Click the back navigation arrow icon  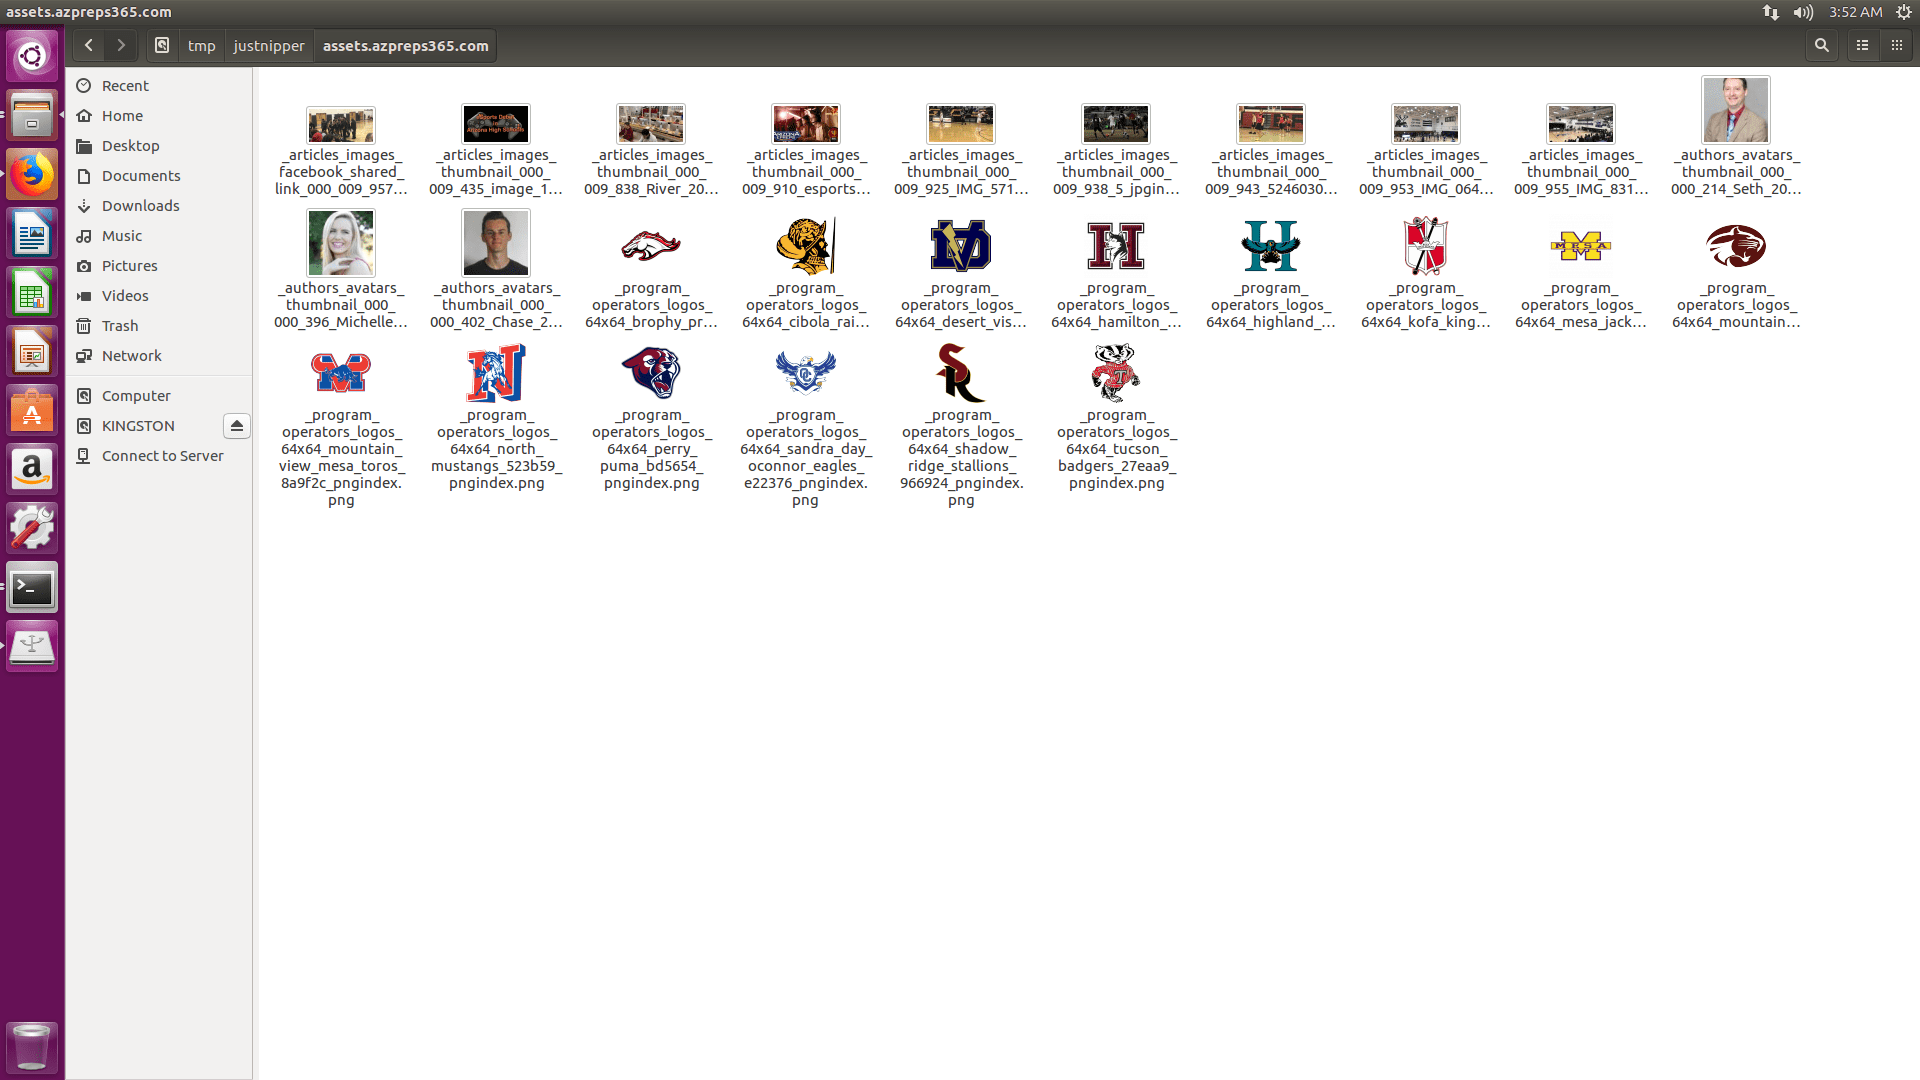point(86,45)
